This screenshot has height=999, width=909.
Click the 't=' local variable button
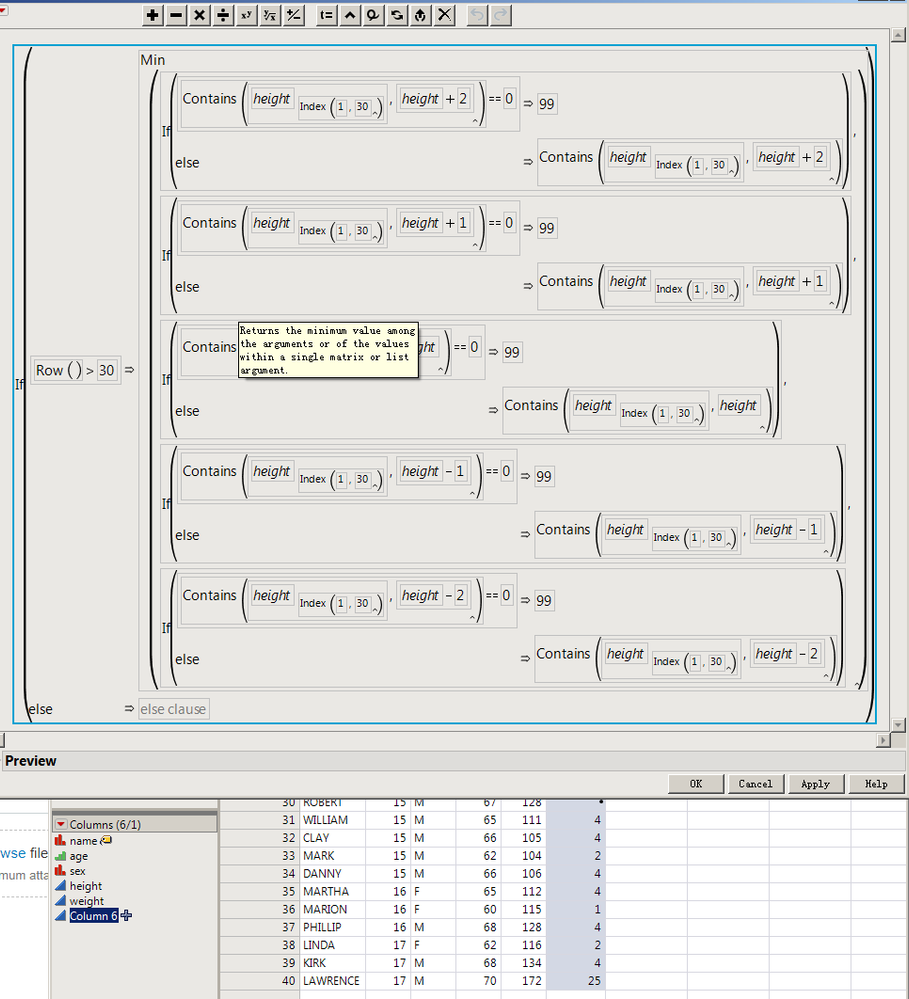click(x=327, y=15)
